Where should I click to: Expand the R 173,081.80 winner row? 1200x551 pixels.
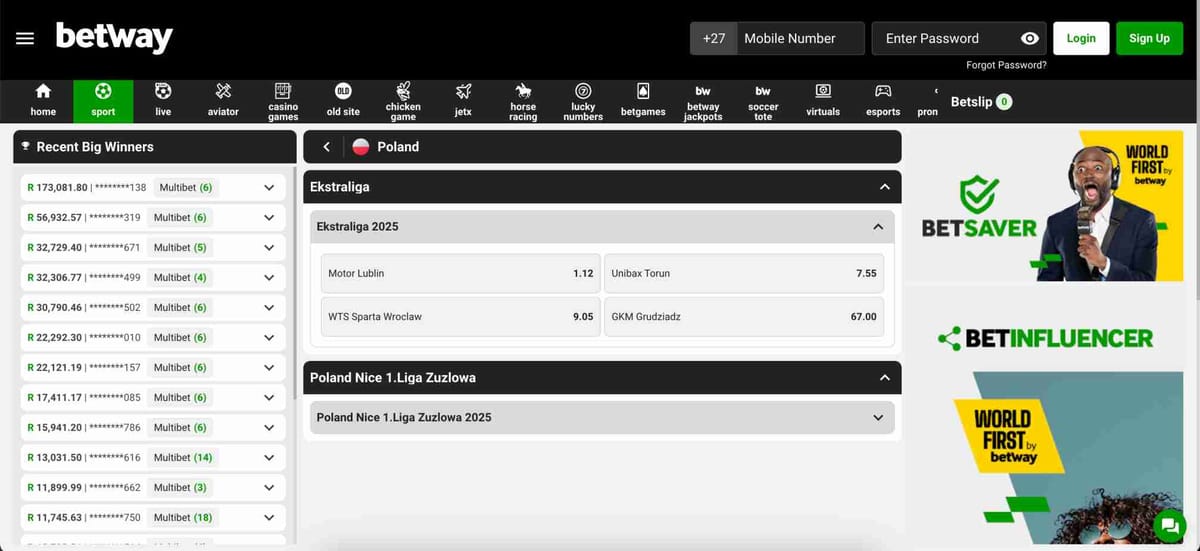point(269,187)
